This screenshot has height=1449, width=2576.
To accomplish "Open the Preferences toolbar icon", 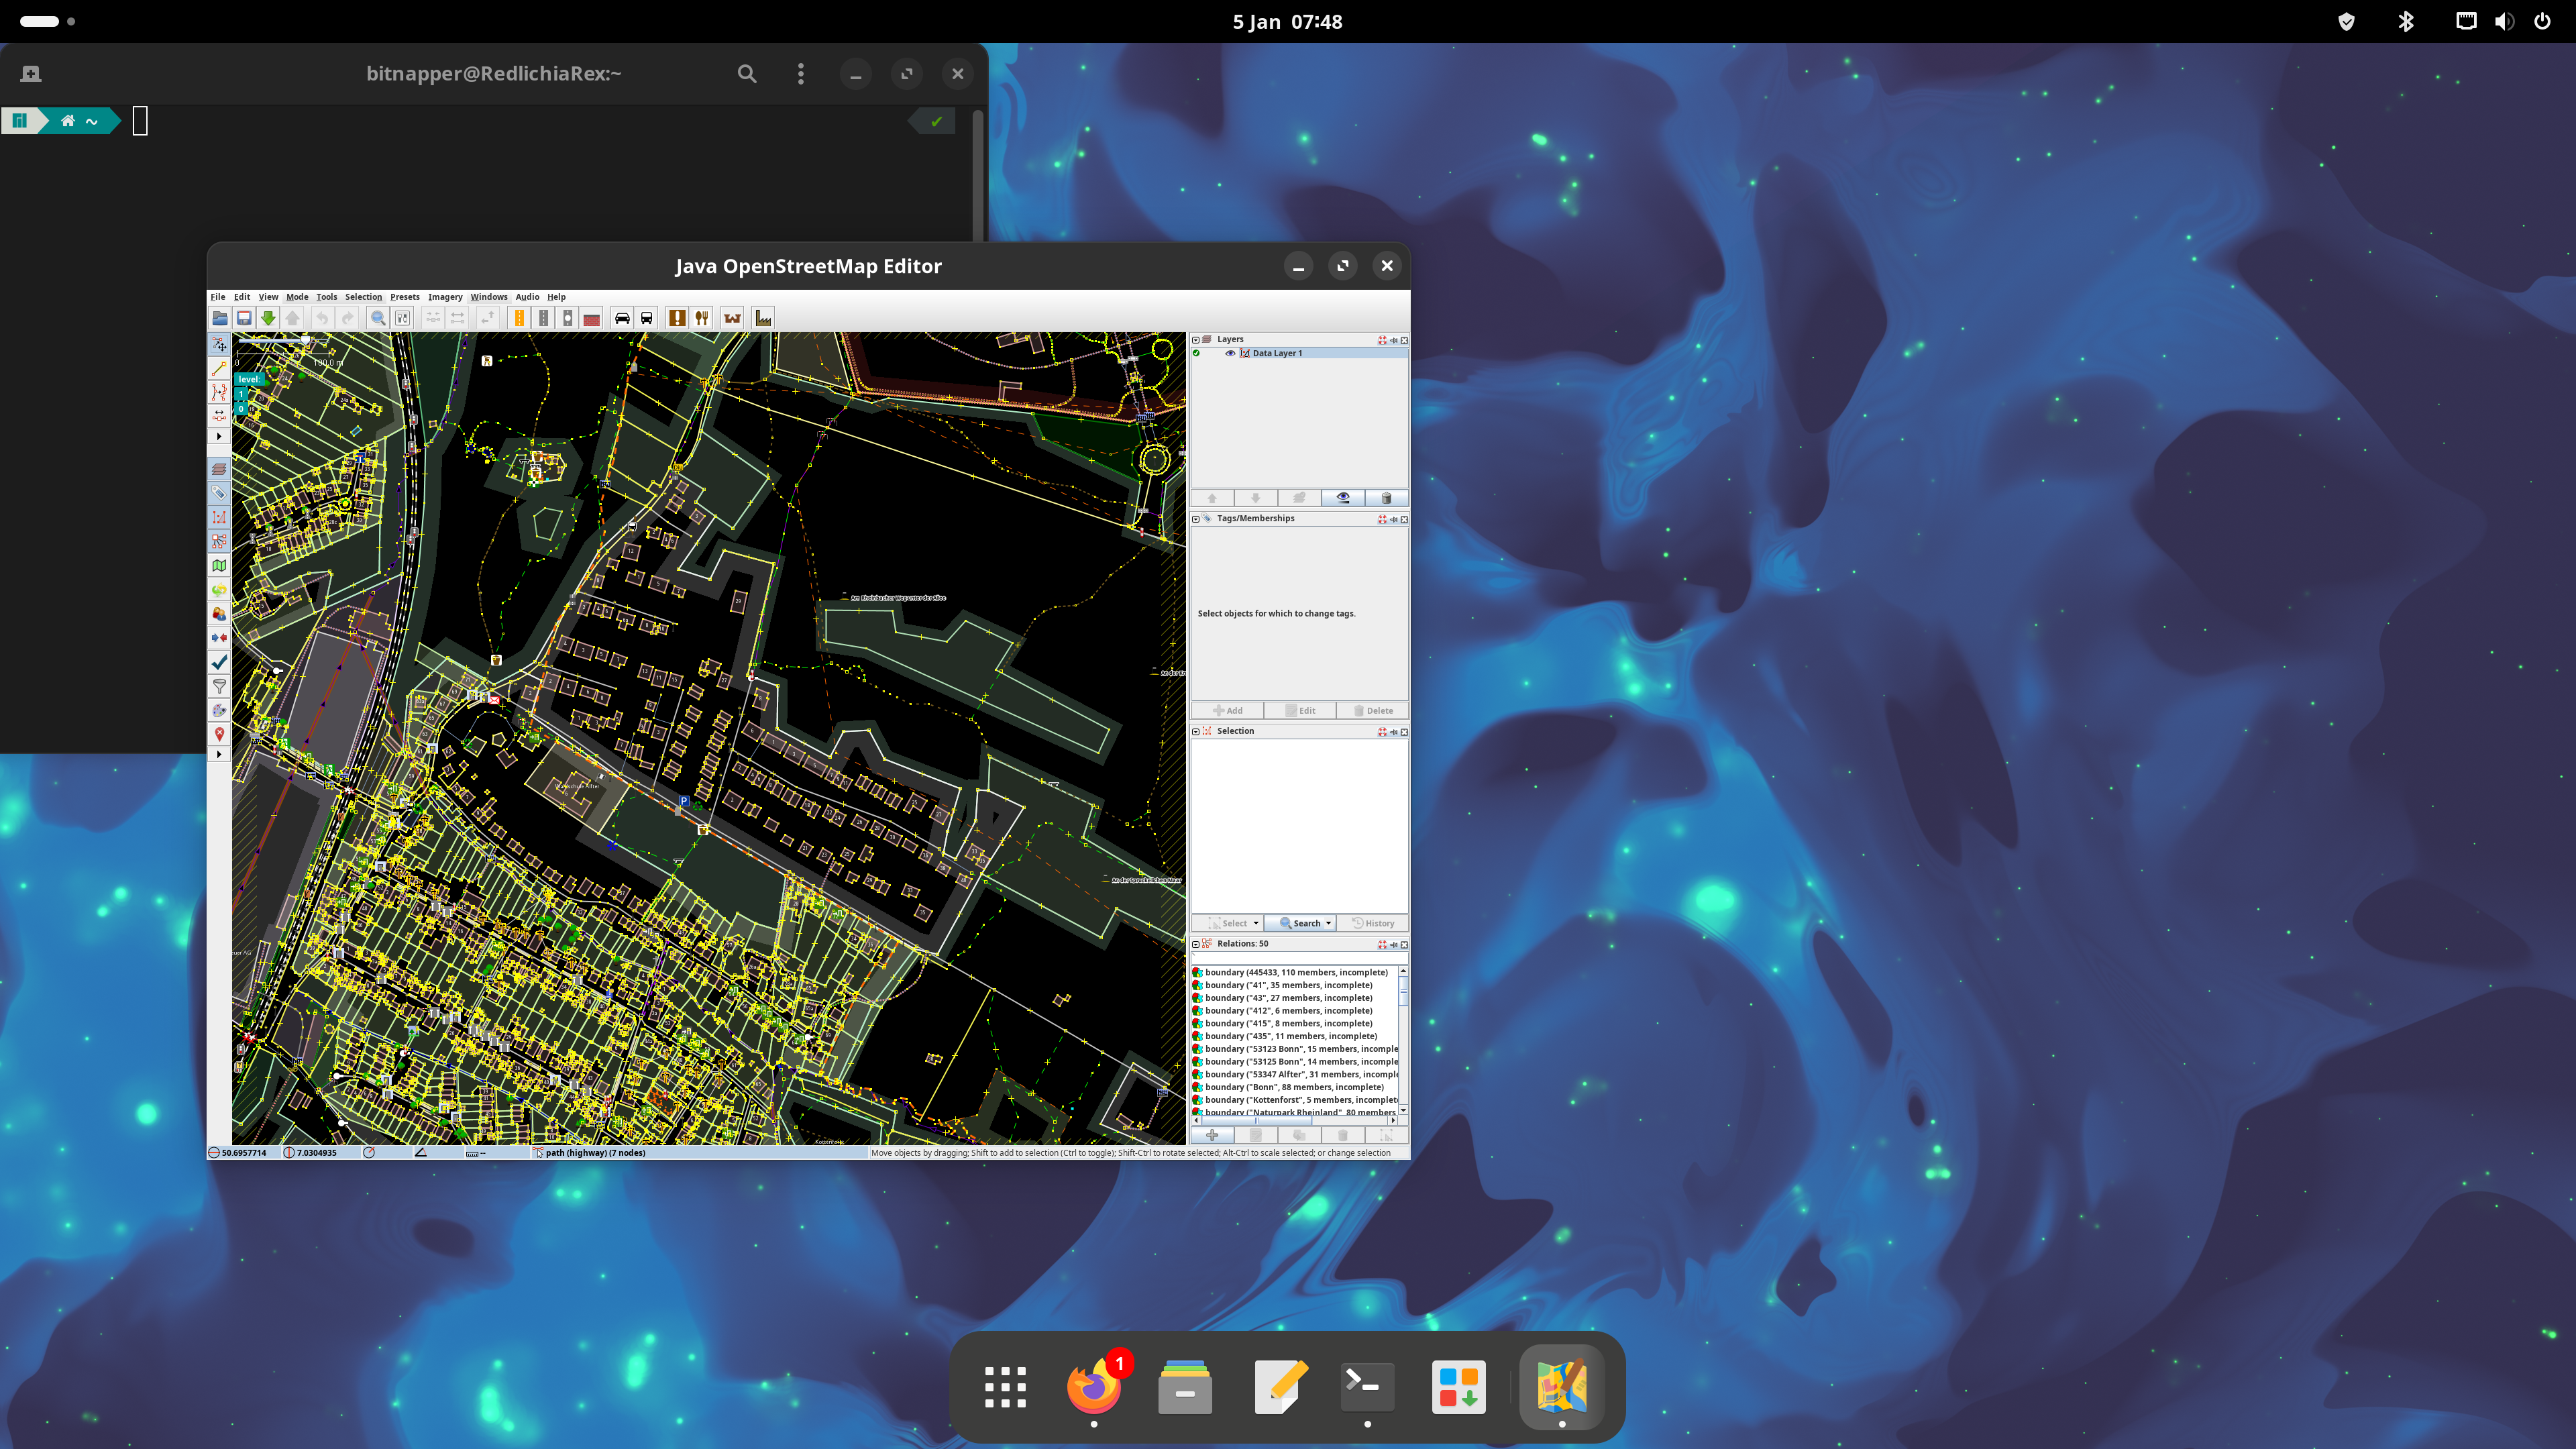I will click(x=402, y=318).
